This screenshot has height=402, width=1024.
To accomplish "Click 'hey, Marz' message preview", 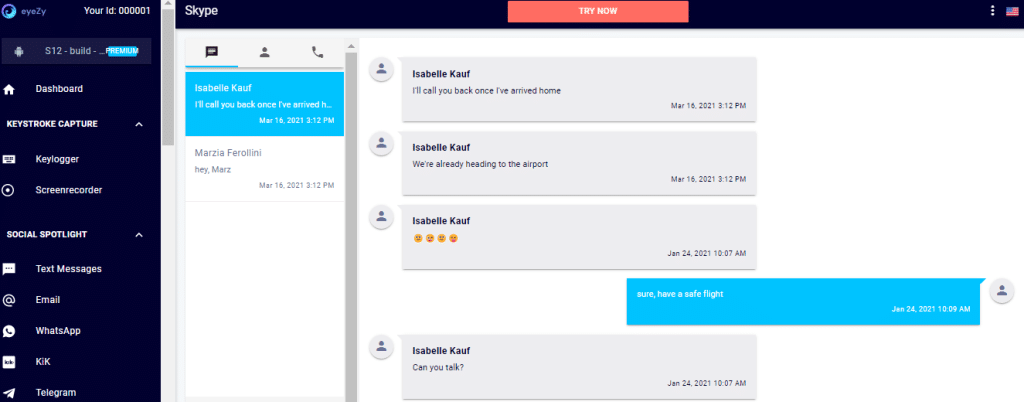I will [x=213, y=170].
